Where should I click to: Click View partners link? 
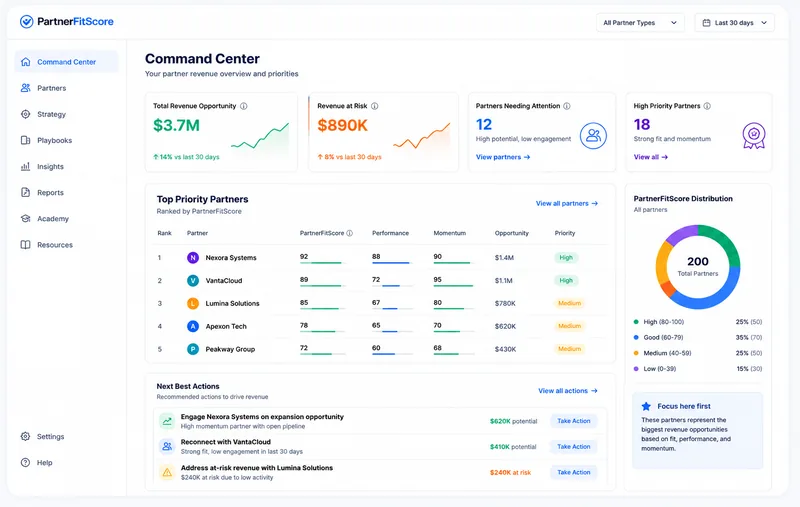(503, 157)
